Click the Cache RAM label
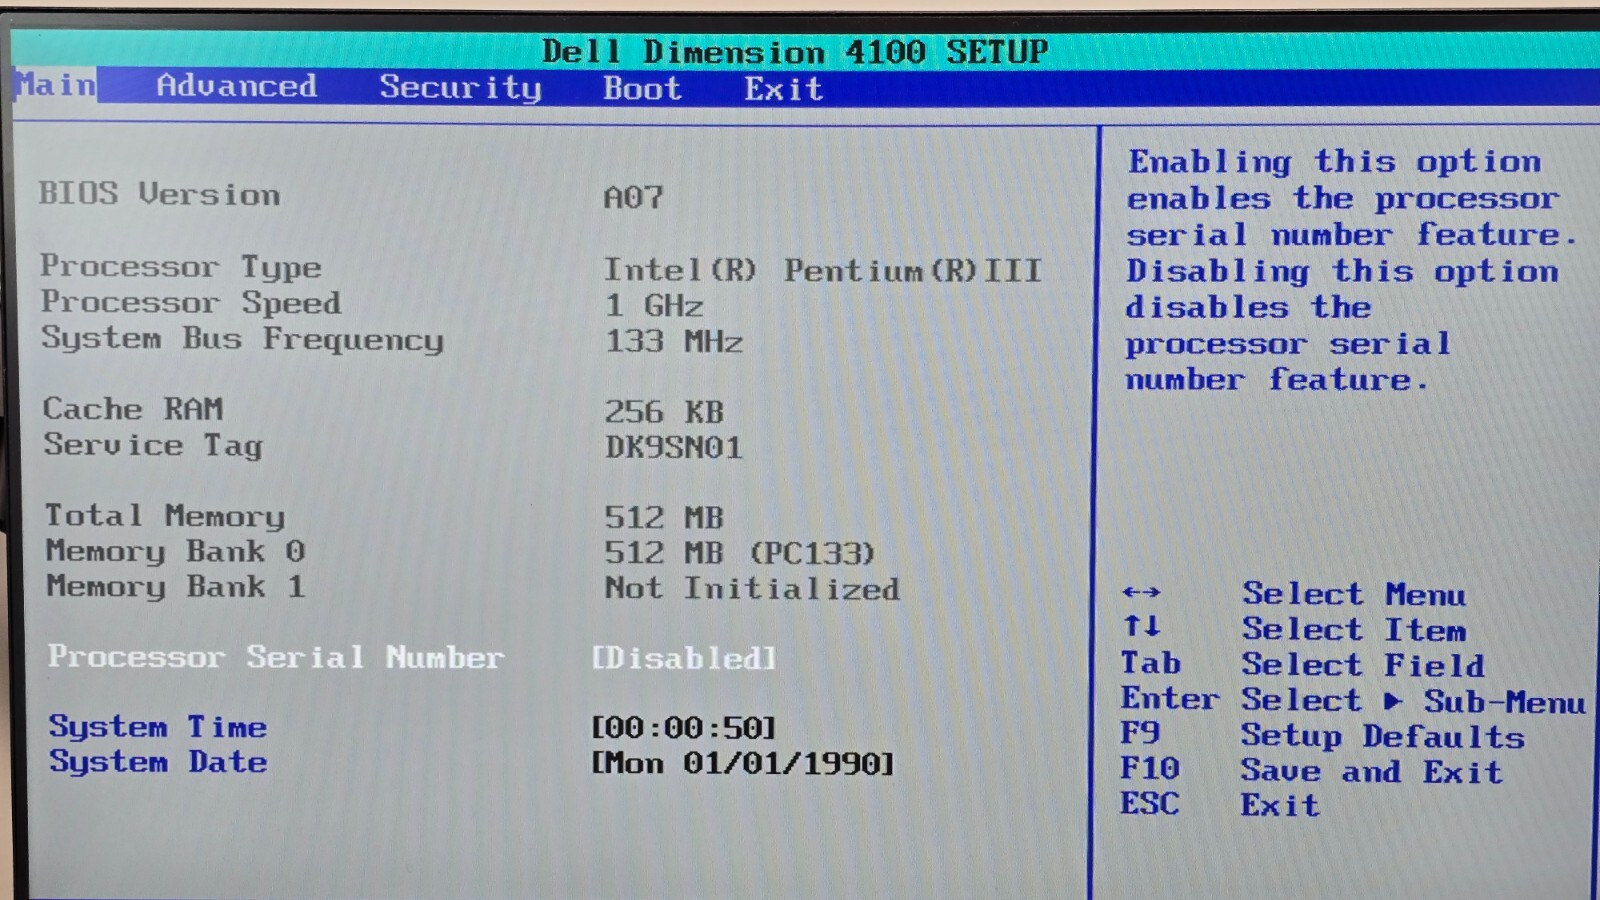 pos(133,409)
